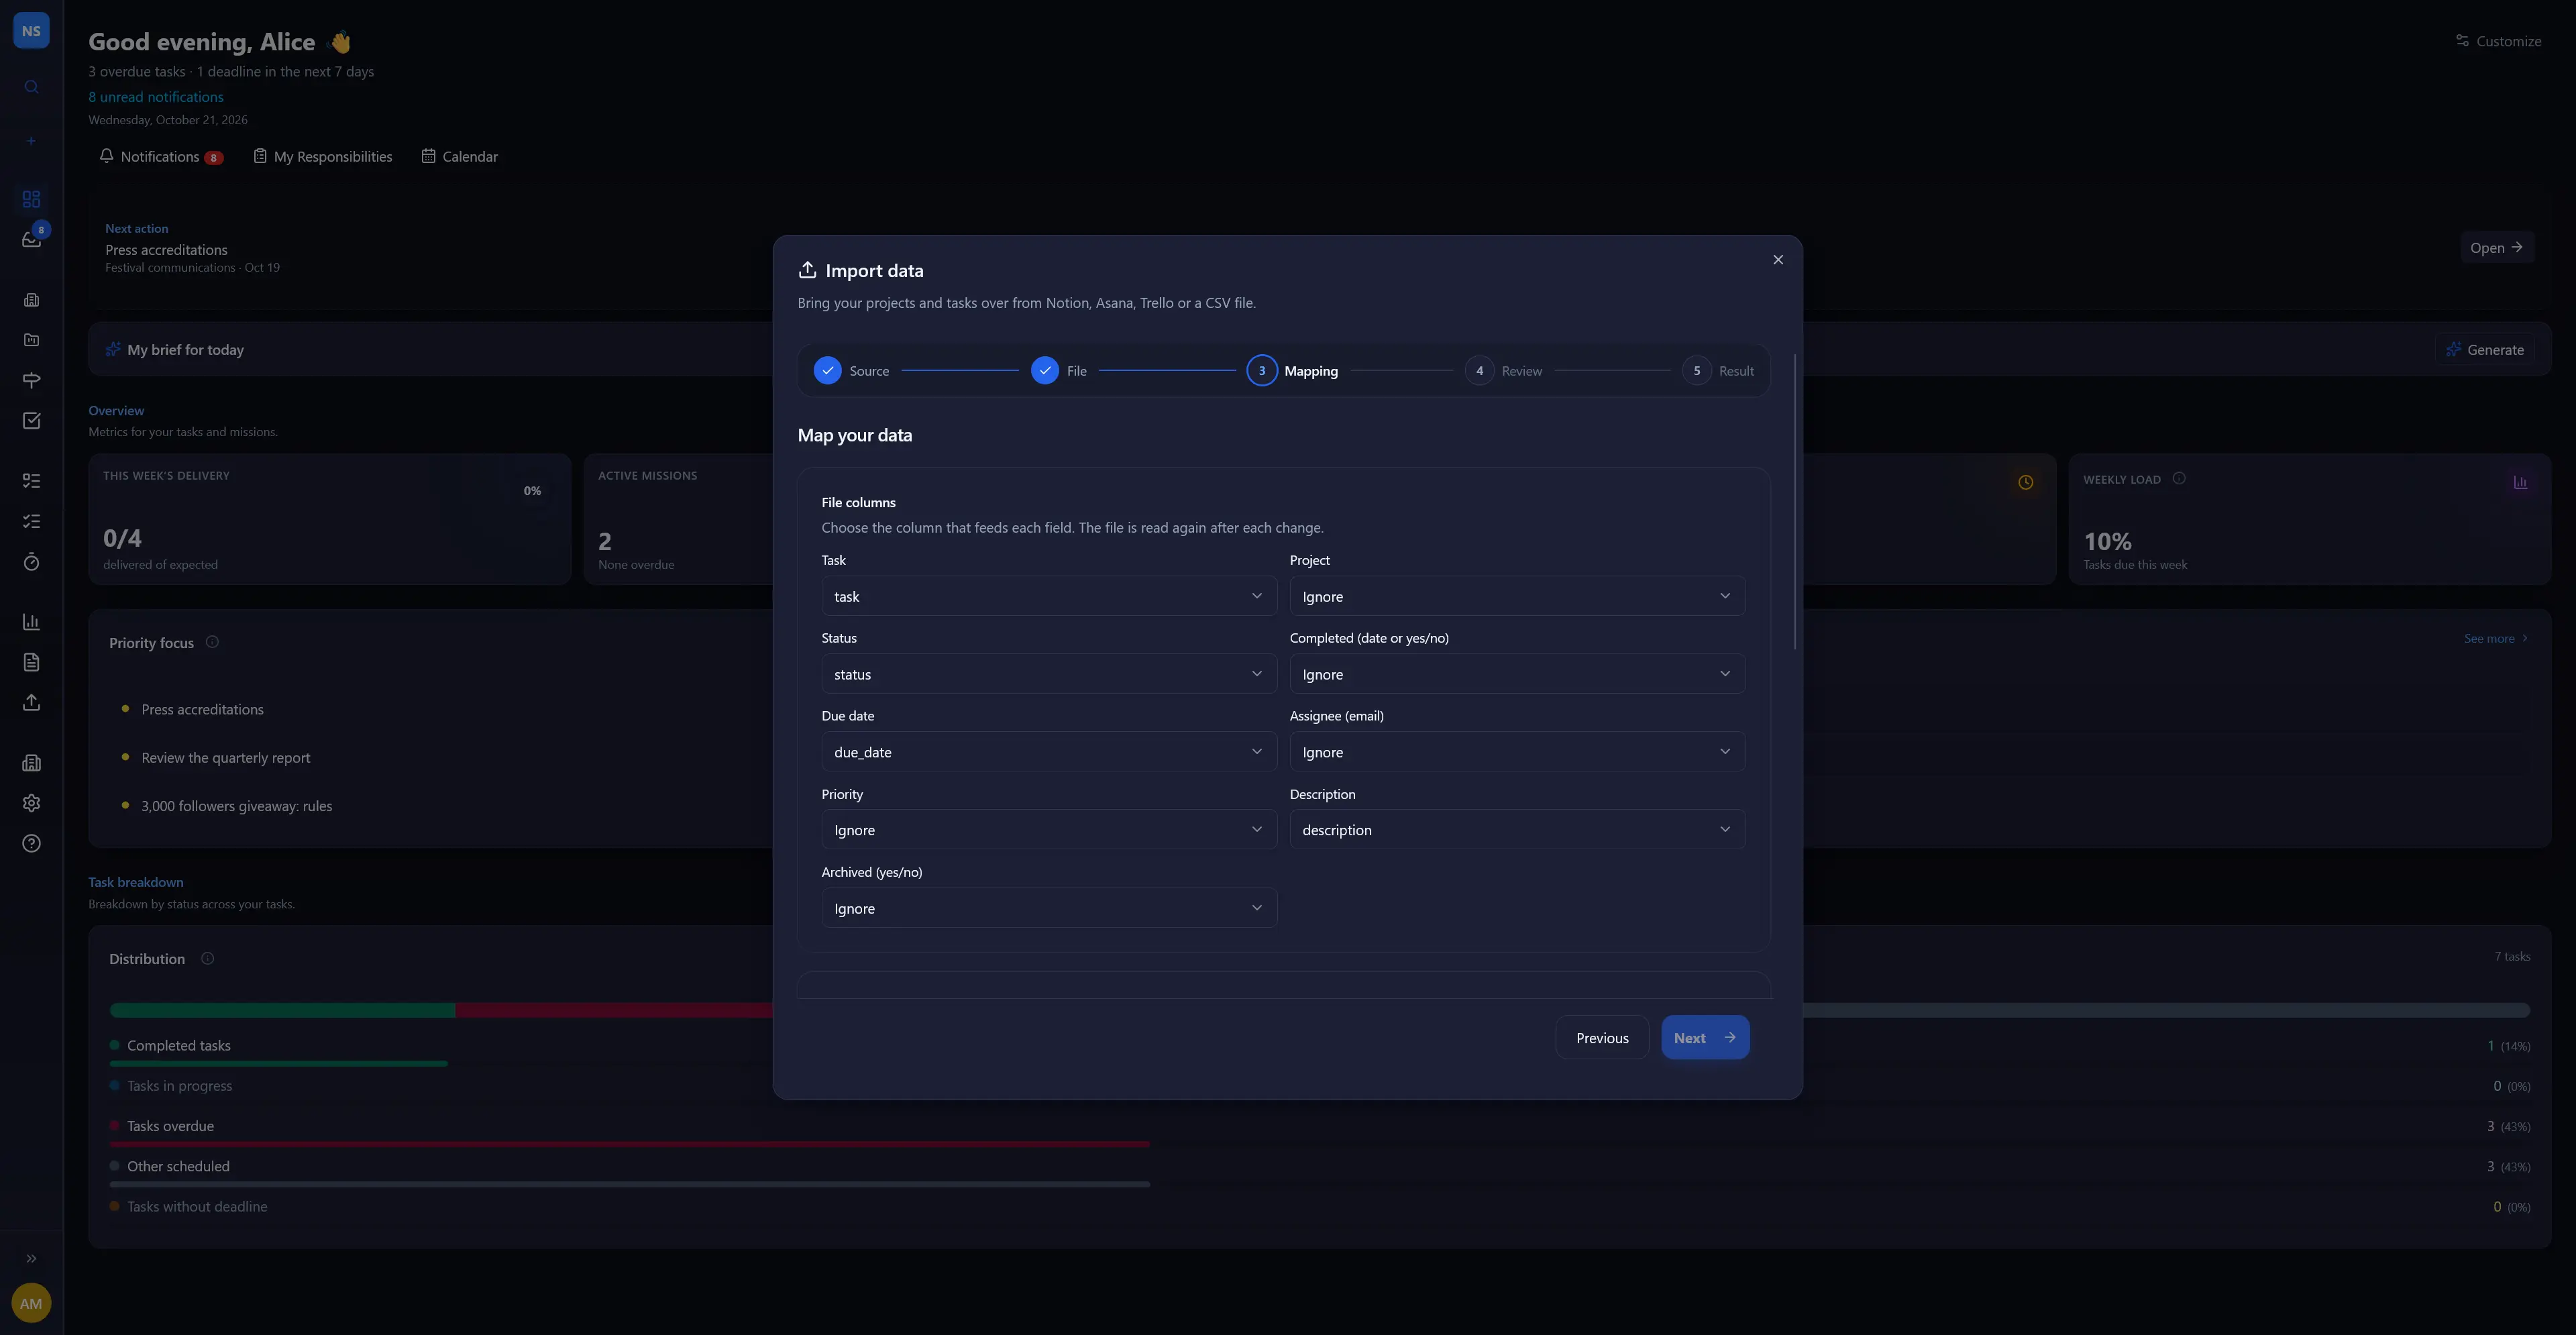
Task: Open the Project column dropdown
Action: click(x=1517, y=596)
